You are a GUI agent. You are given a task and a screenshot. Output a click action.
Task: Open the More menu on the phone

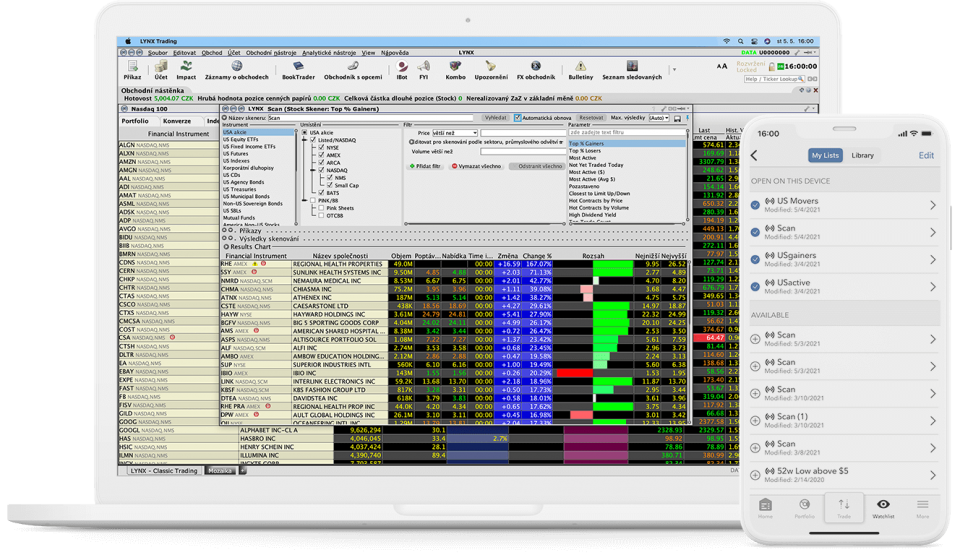point(923,508)
